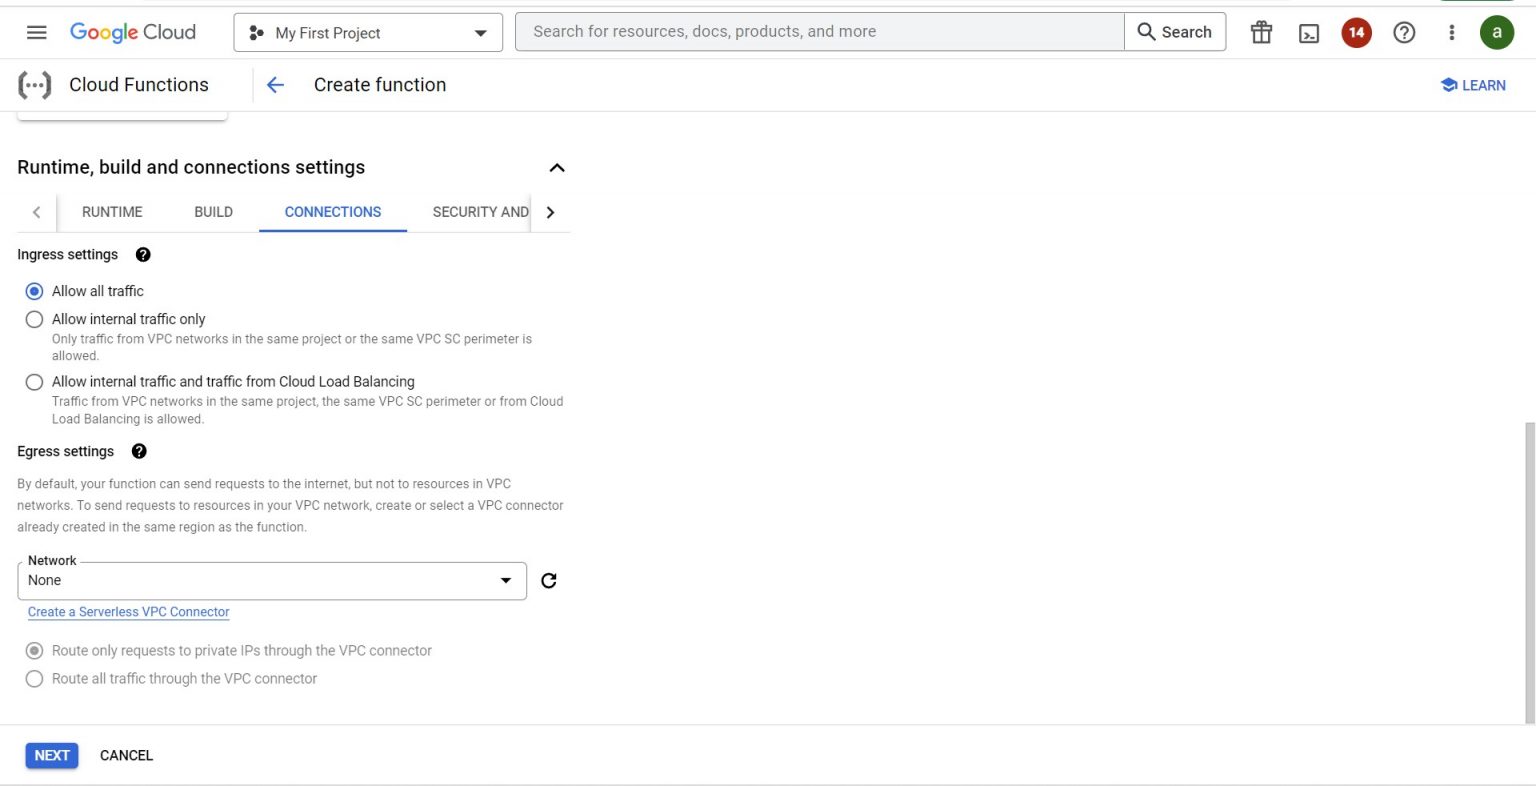This screenshot has width=1536, height=786.
Task: Click the NEXT button
Action: (52, 755)
